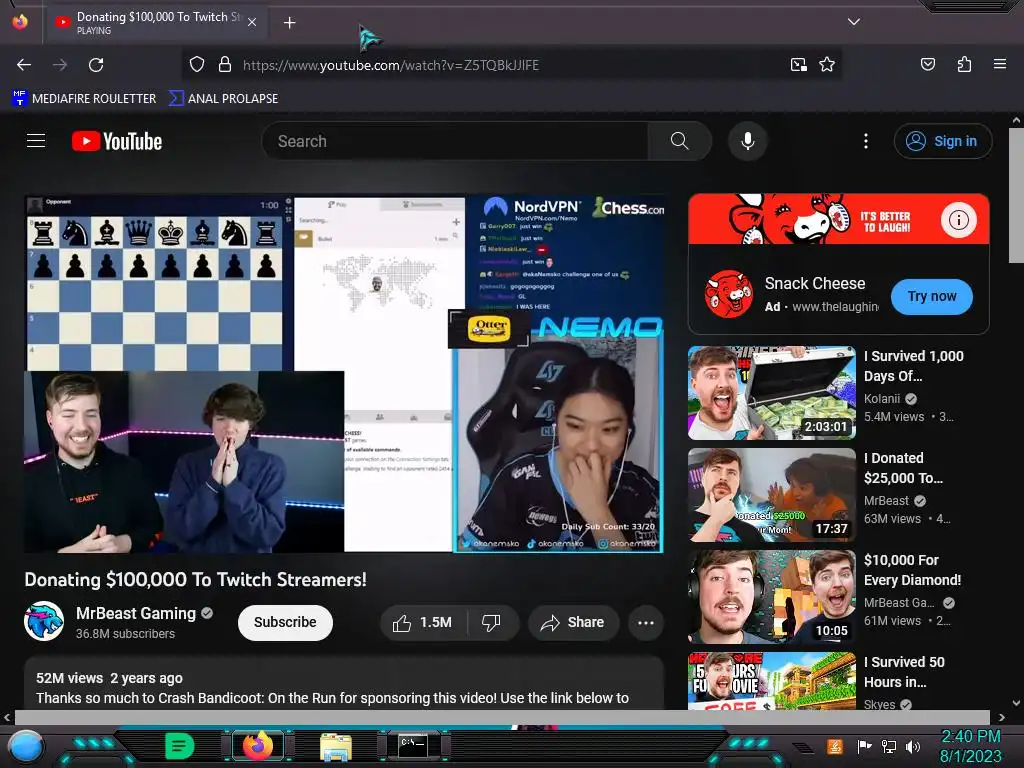Expand the video description box
The height and width of the screenshot is (768, 1024).
(344, 683)
